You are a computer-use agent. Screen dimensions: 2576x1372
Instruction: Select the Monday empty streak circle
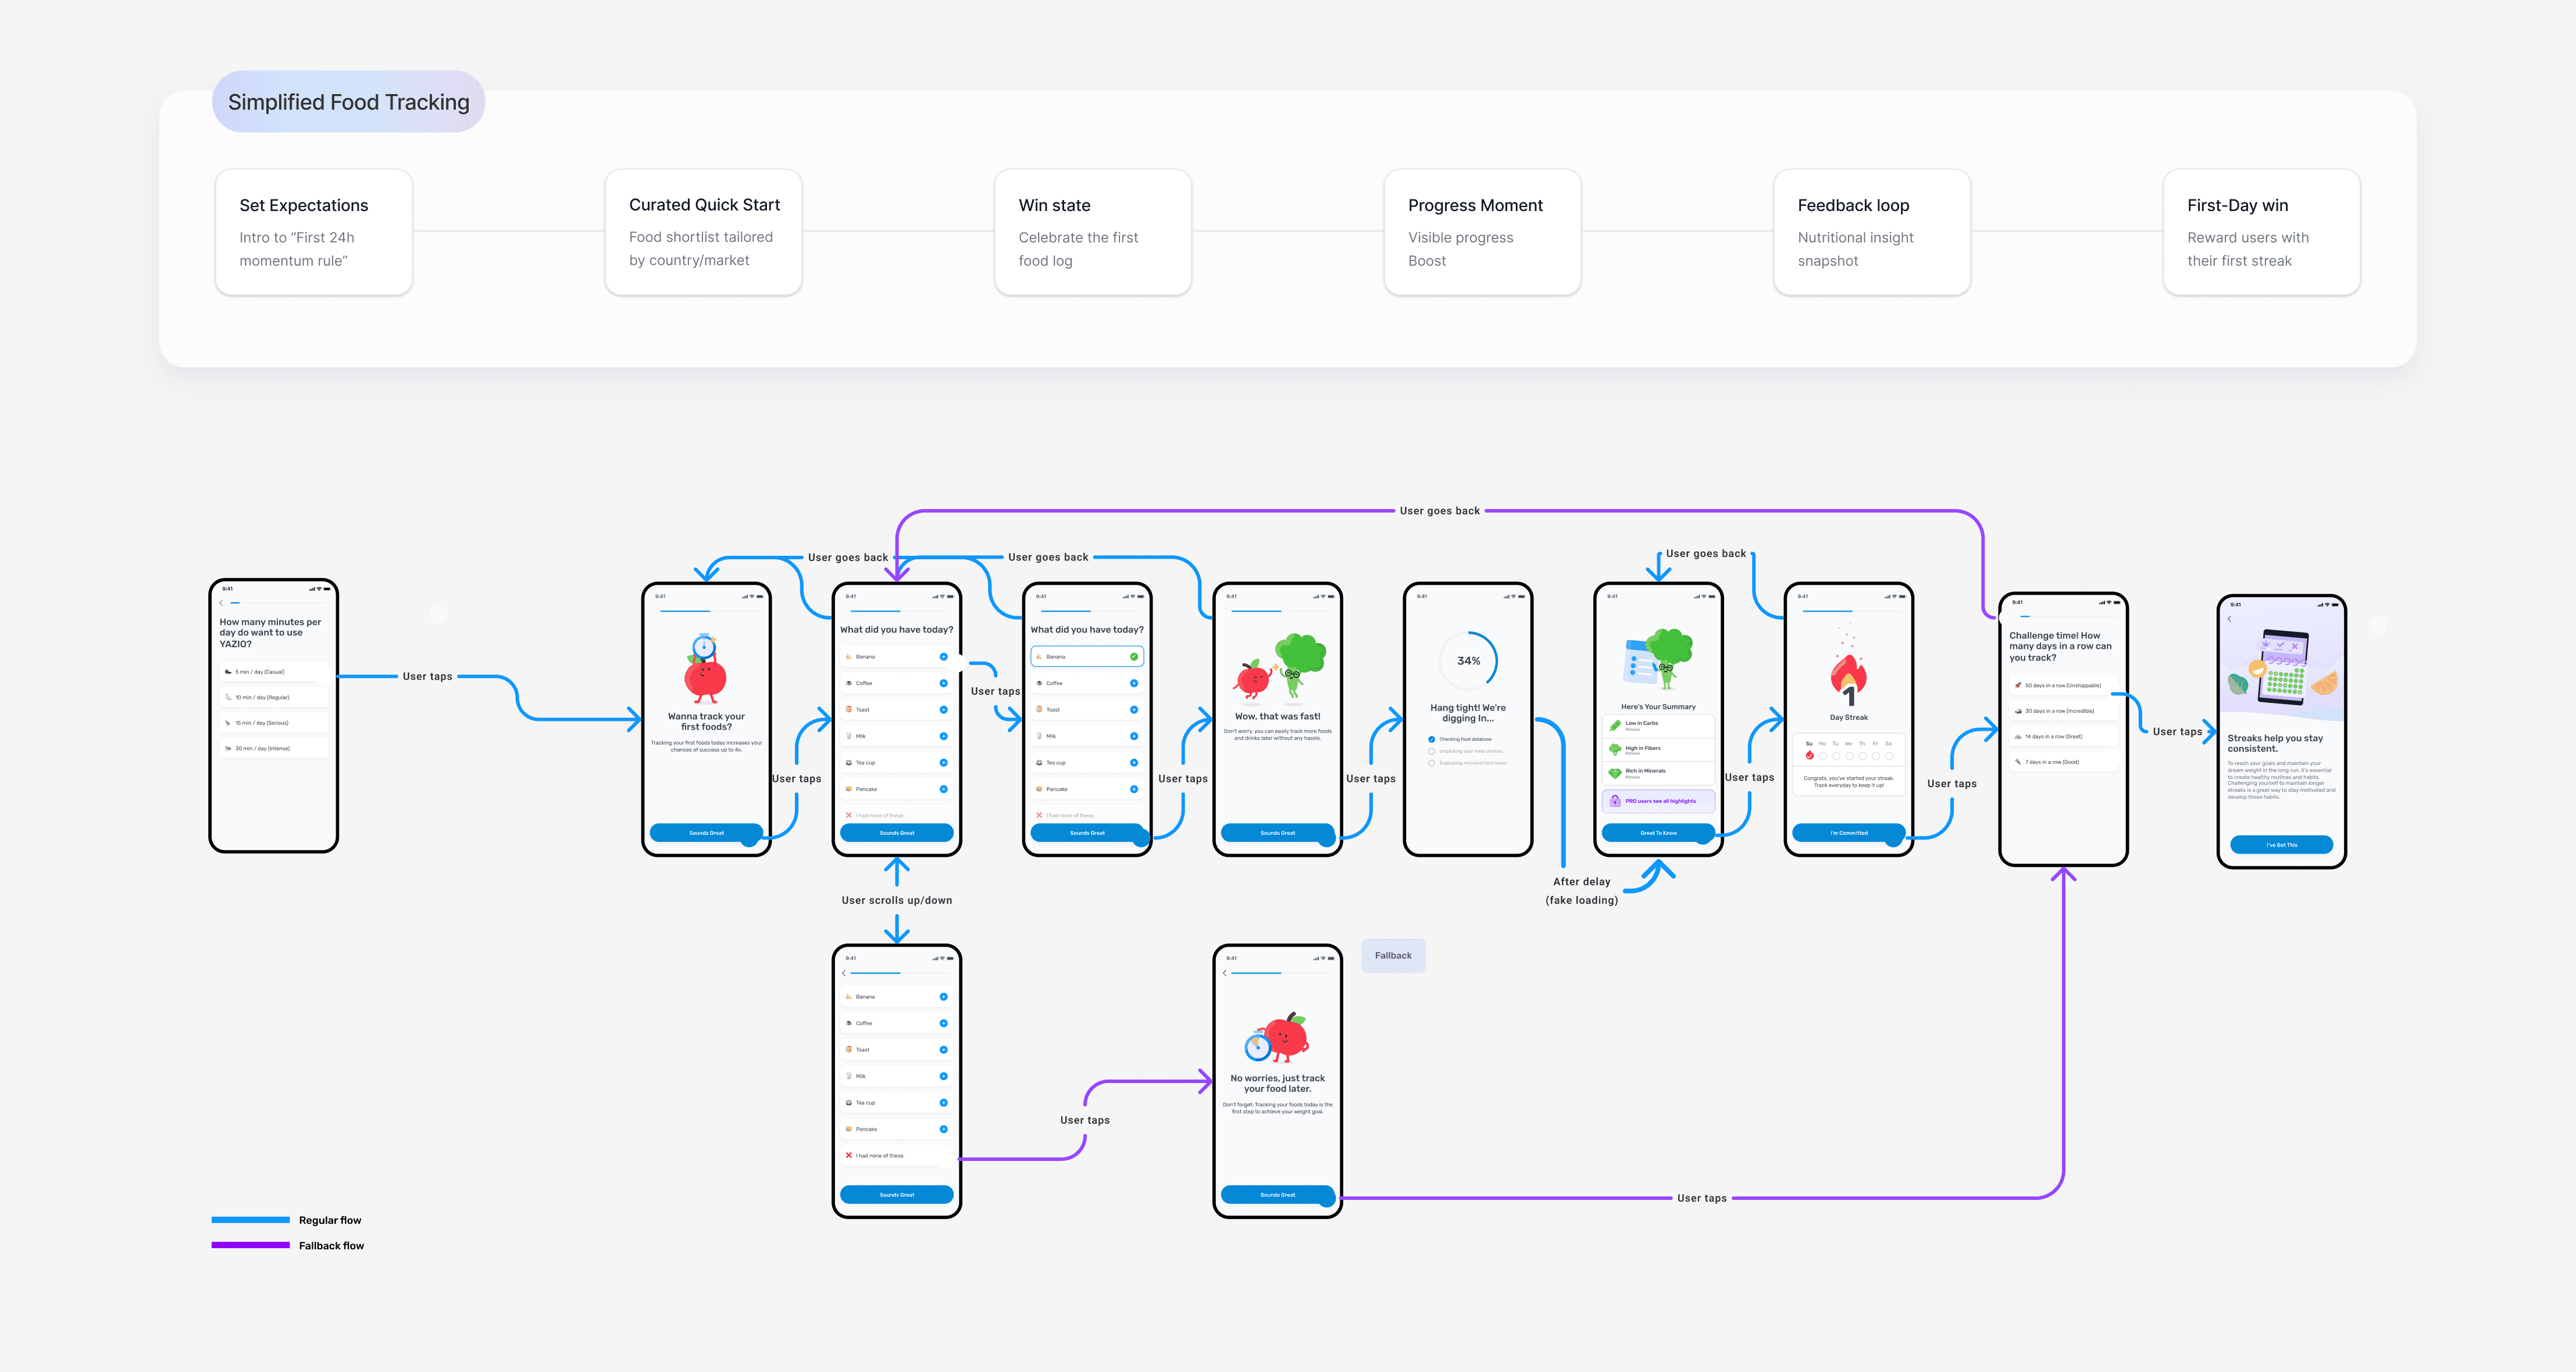tap(1822, 756)
